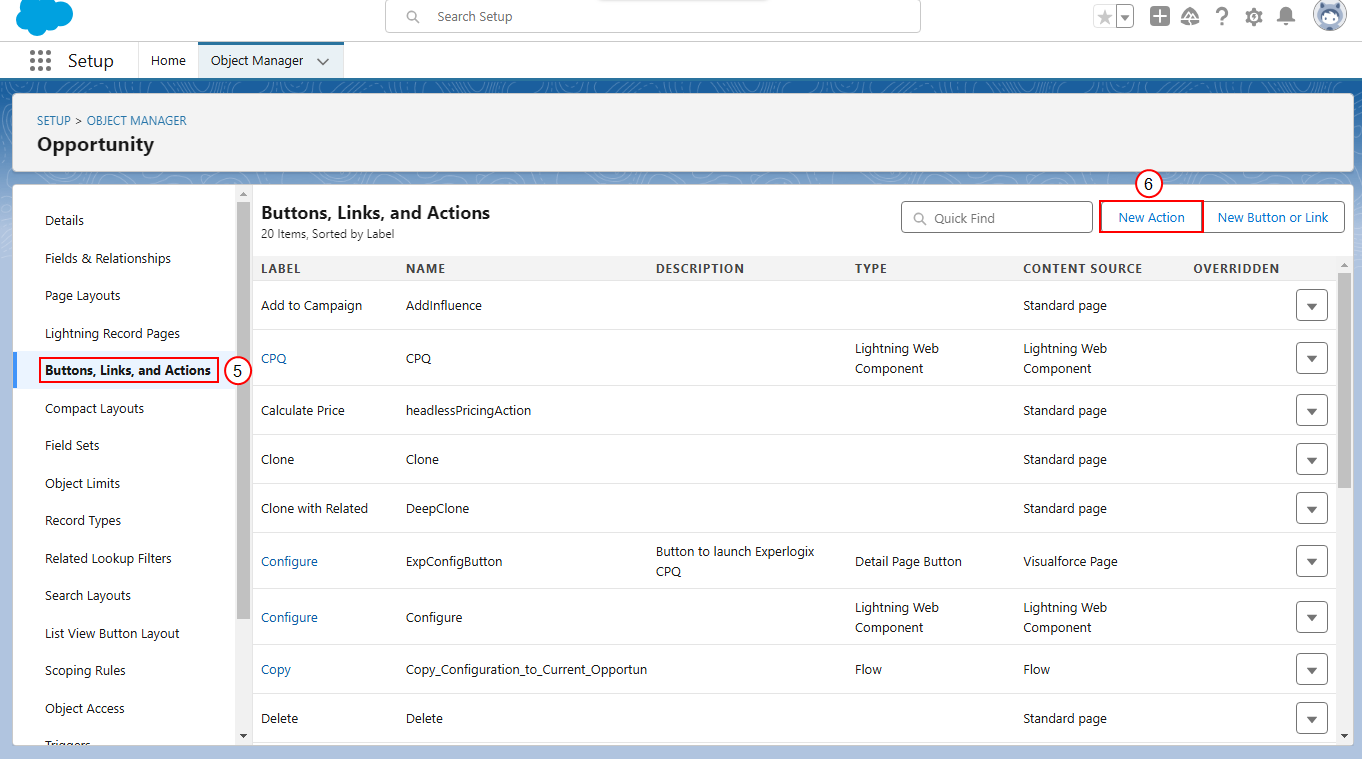1362x759 pixels.
Task: Open Record Types in sidebar
Action: [x=83, y=520]
